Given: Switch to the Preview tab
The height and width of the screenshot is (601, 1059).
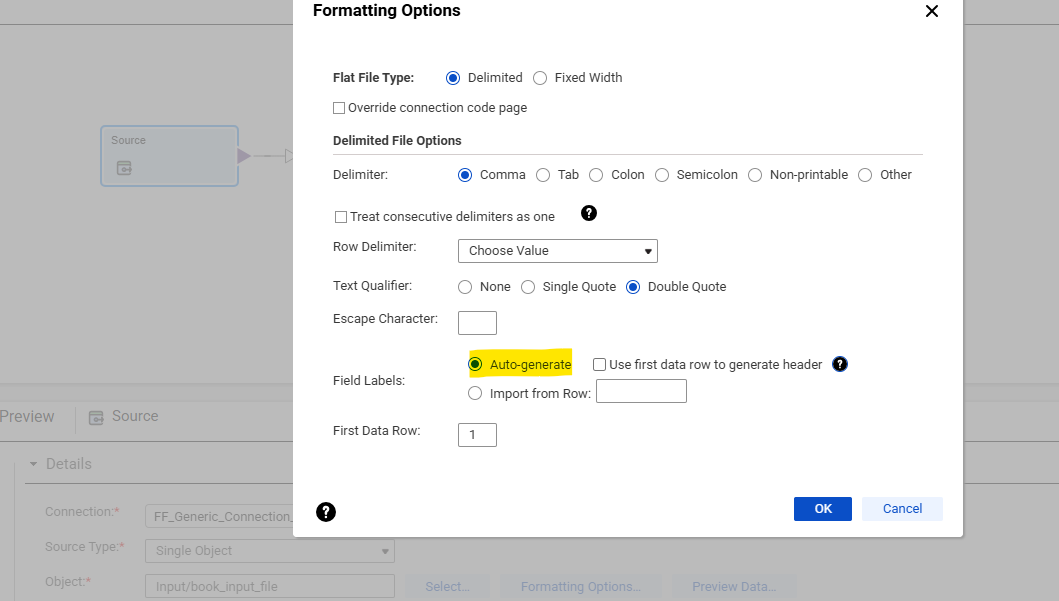Looking at the screenshot, I should tap(27, 417).
